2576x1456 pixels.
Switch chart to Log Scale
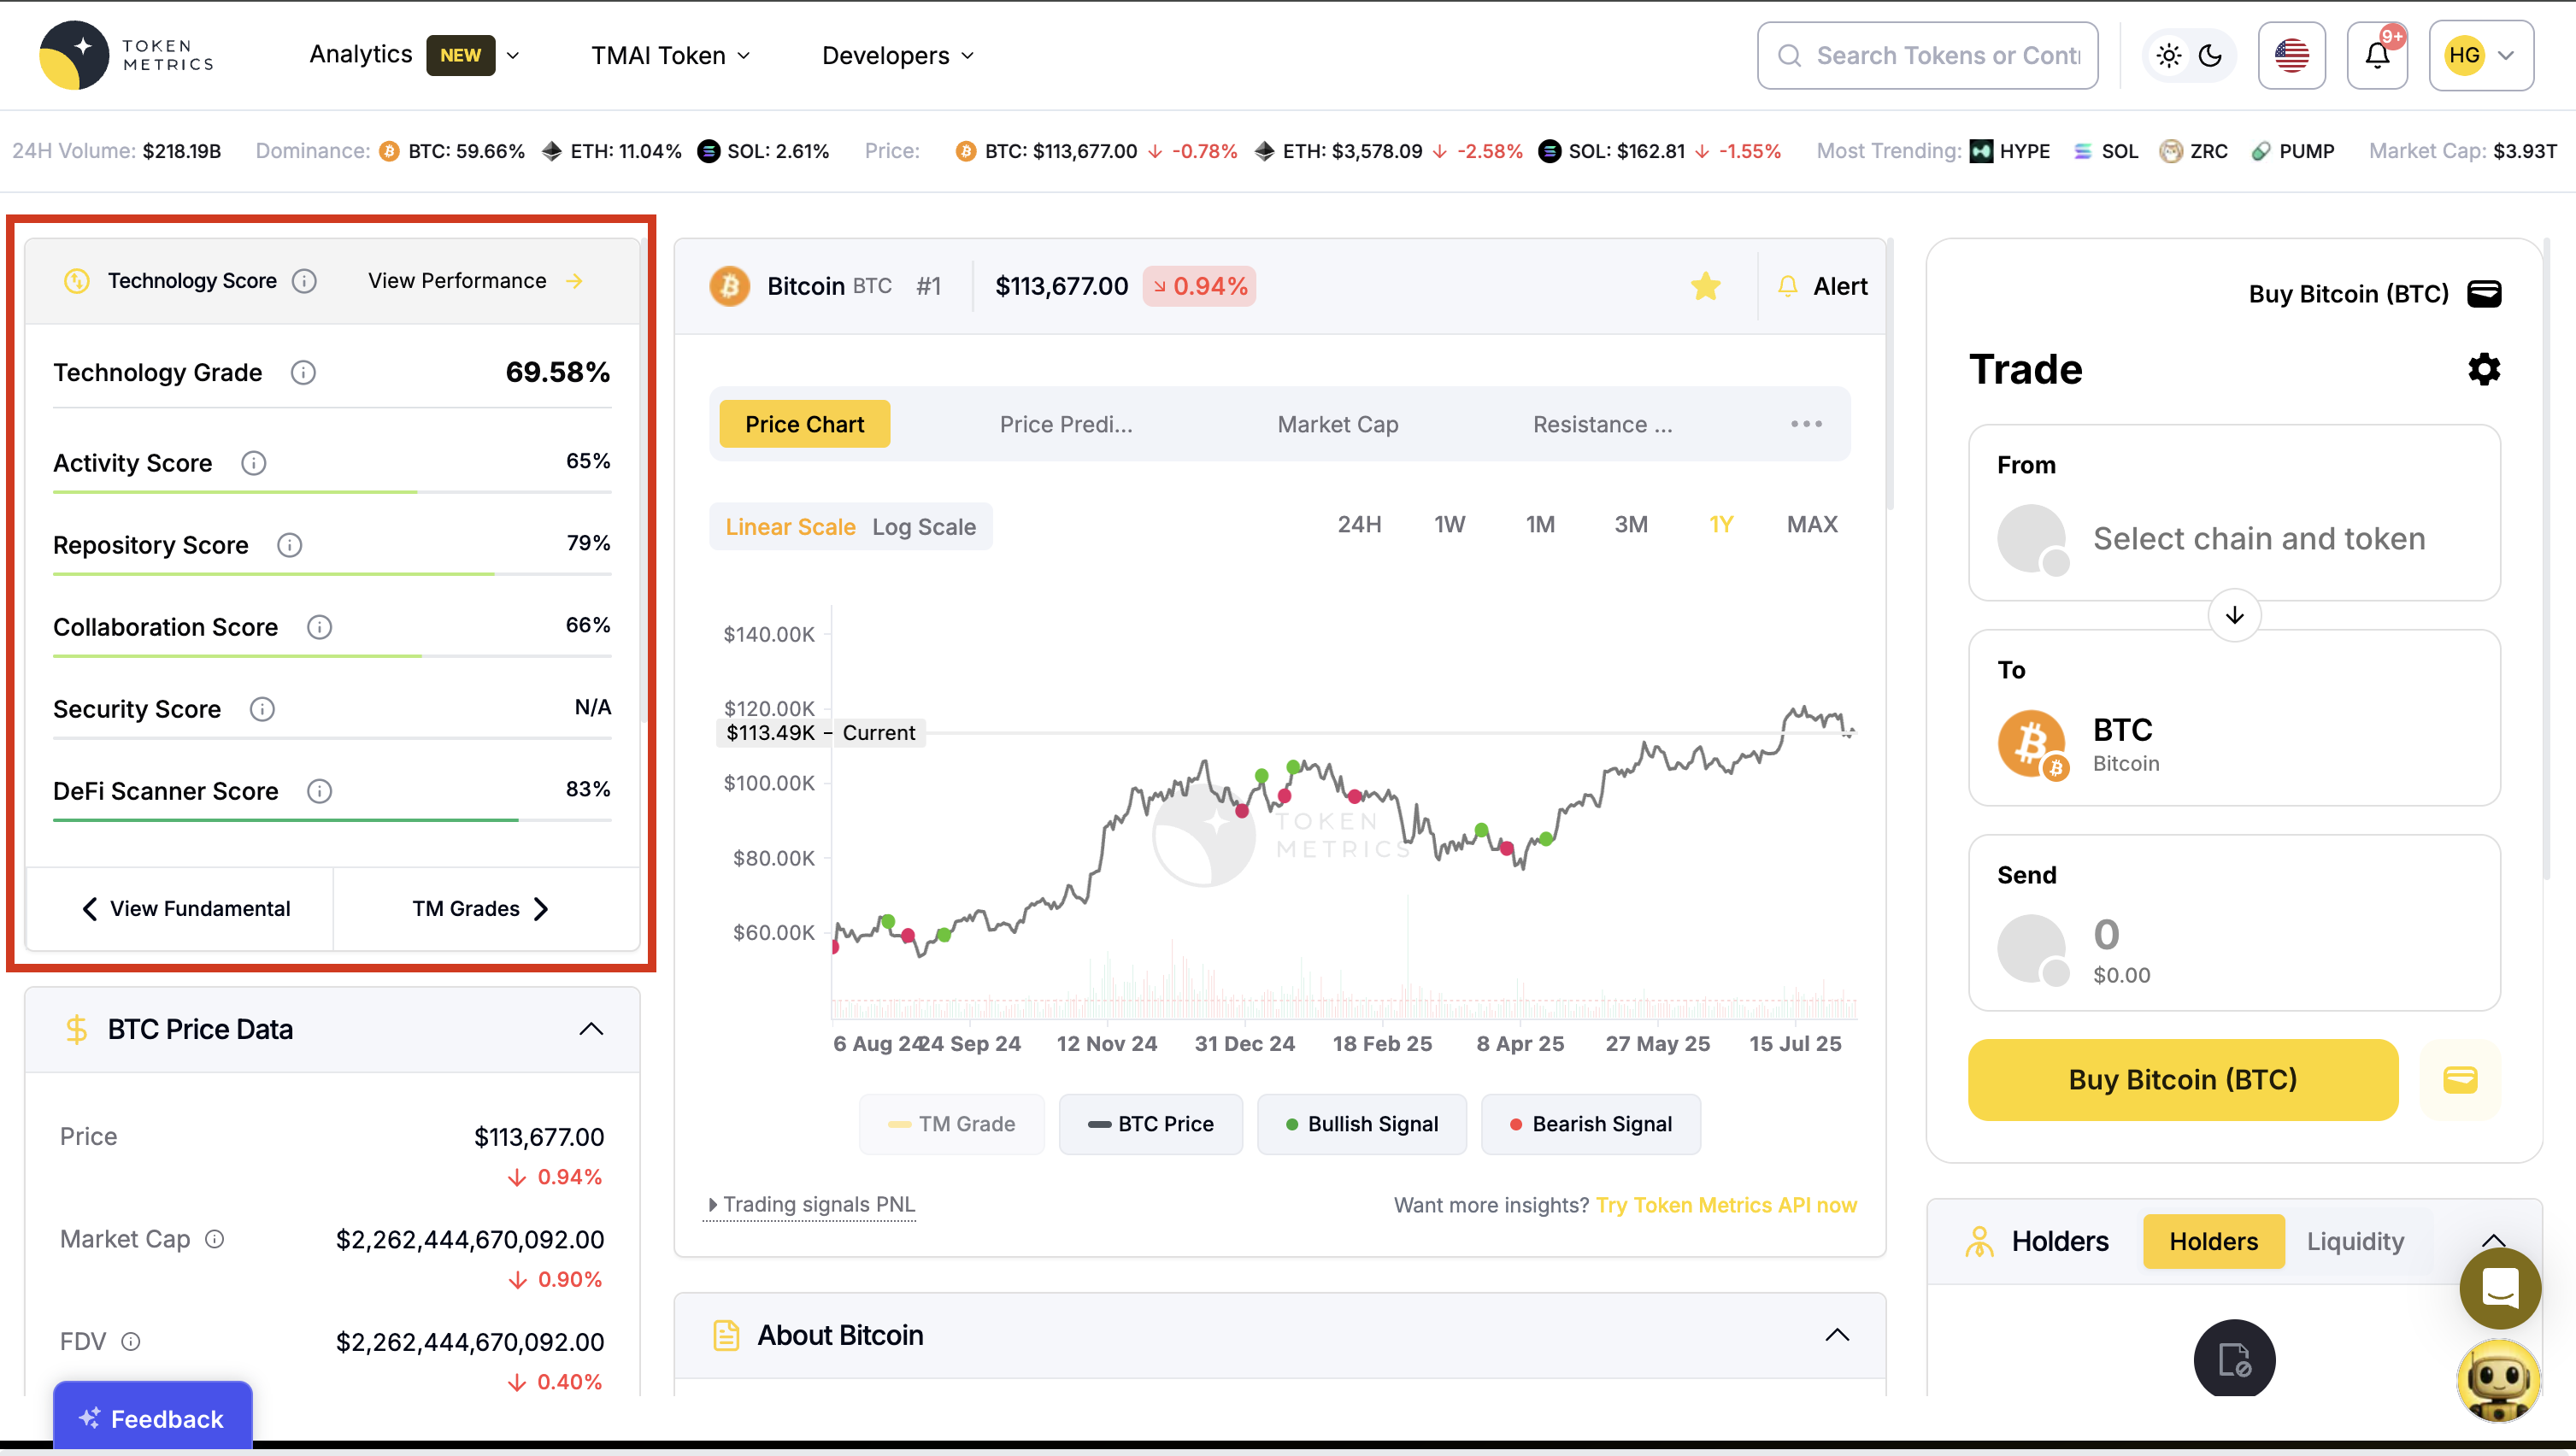click(x=924, y=527)
